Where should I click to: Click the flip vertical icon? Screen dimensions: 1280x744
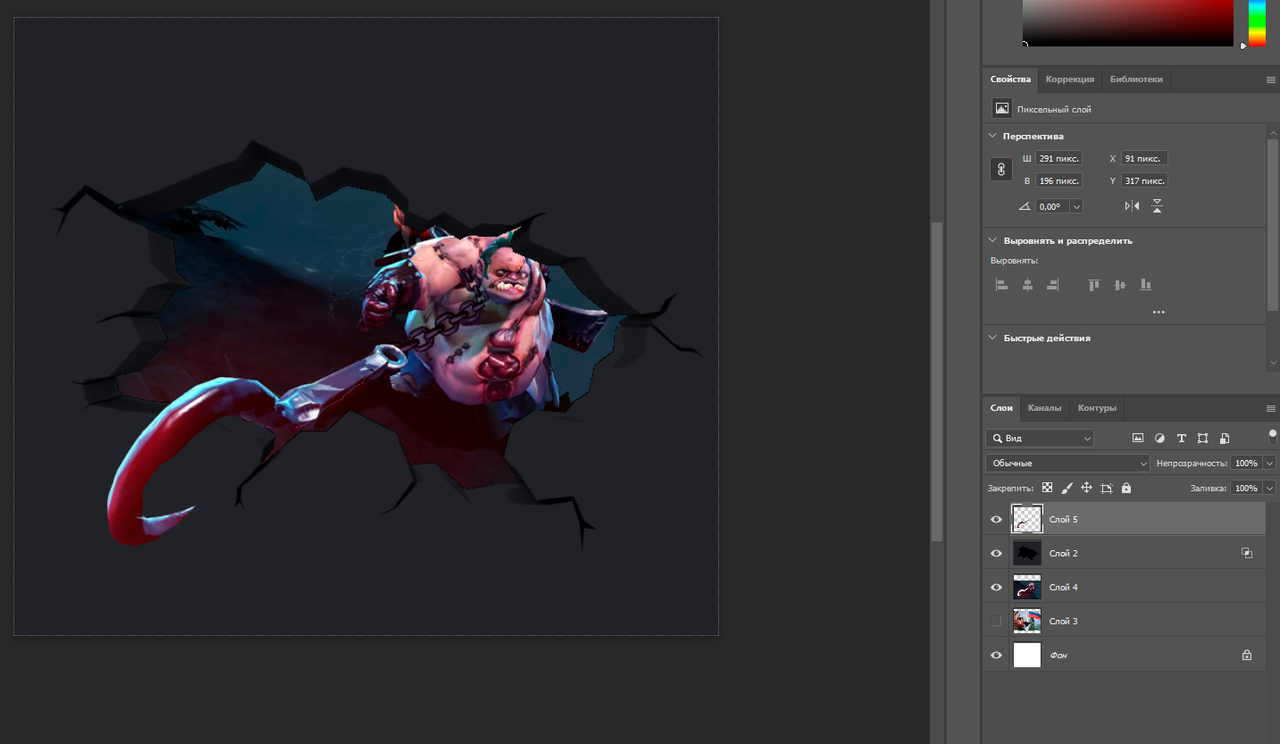tap(1157, 206)
